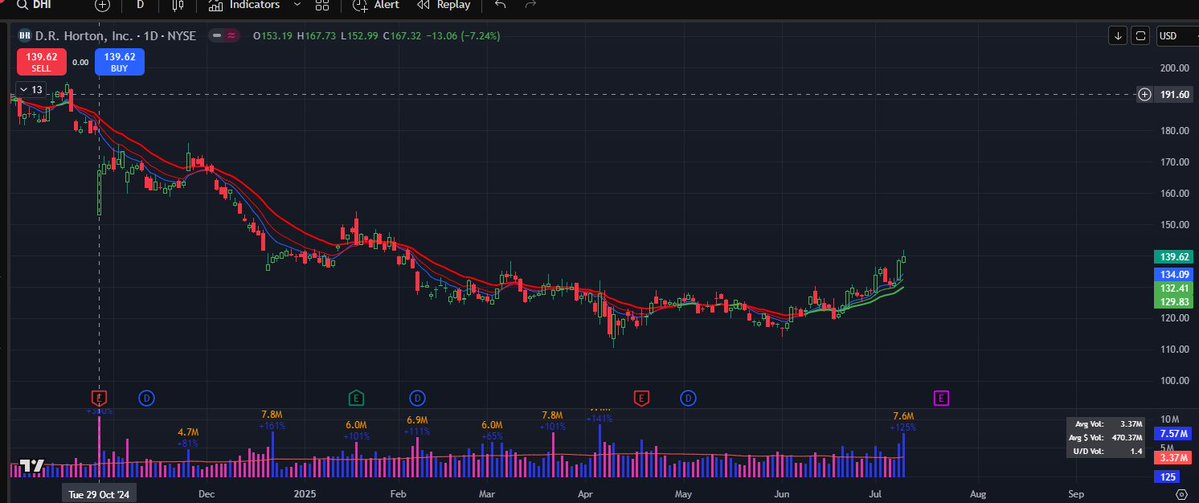Expand the collapsed 13 indicators legend
Viewport: 1199px width, 503px height.
[31, 89]
